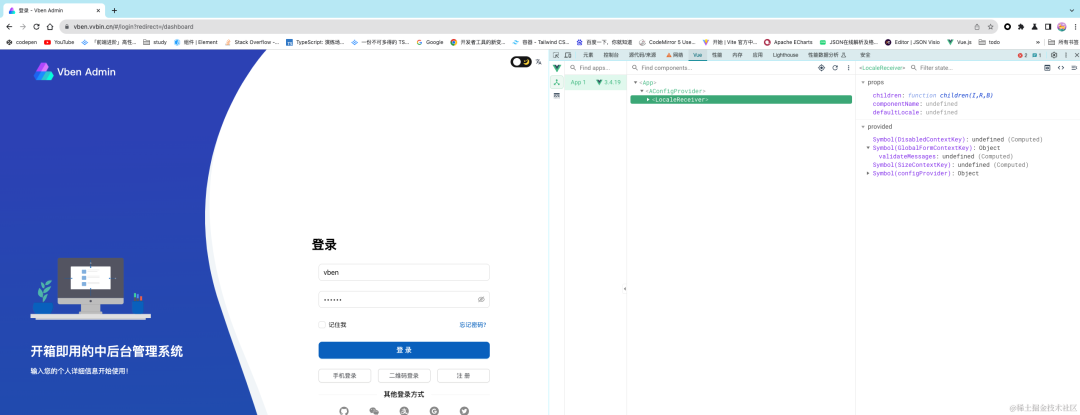Toggle password visibility eye icon
1080x415 pixels.
[481, 299]
